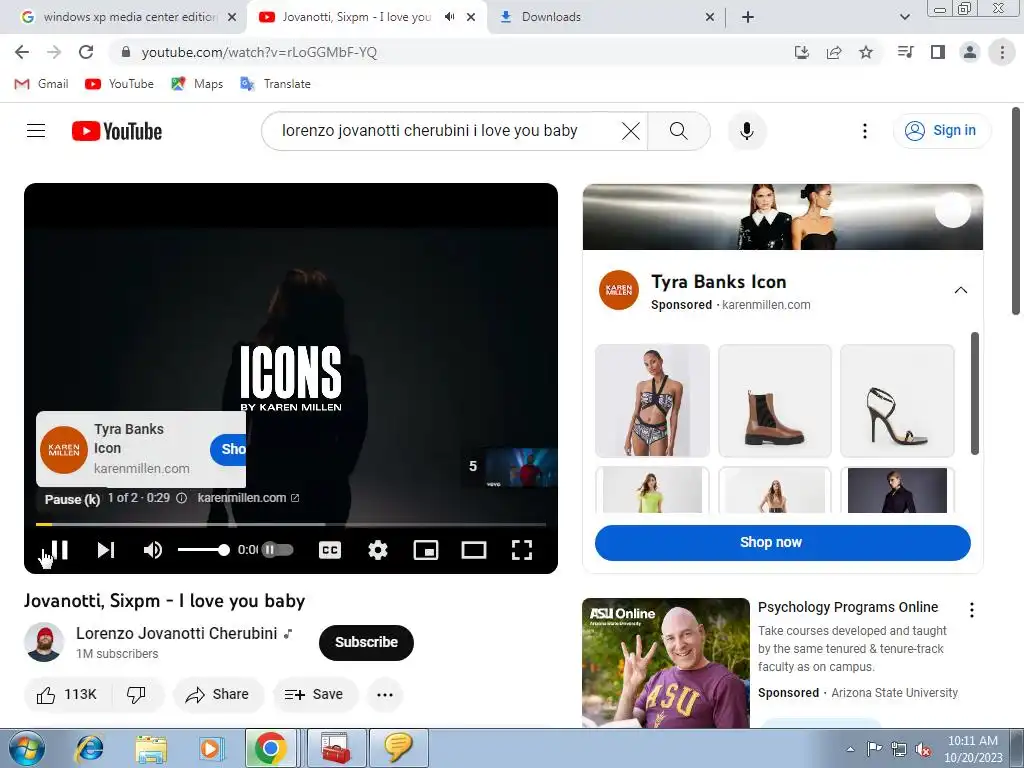Toggle closed captions (CC) button
Image resolution: width=1024 pixels, height=768 pixels.
click(330, 550)
